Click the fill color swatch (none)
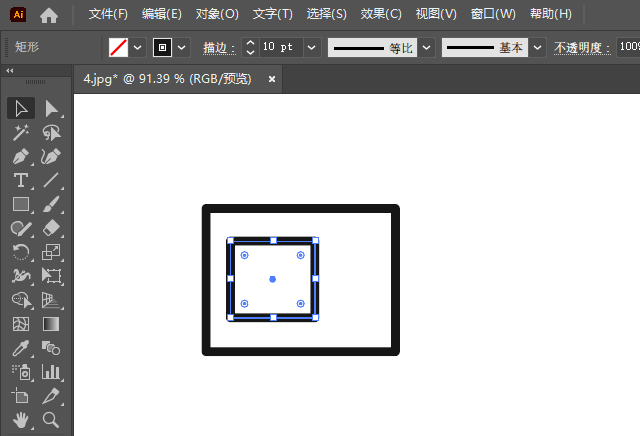The height and width of the screenshot is (436, 640). pyautogui.click(x=118, y=47)
